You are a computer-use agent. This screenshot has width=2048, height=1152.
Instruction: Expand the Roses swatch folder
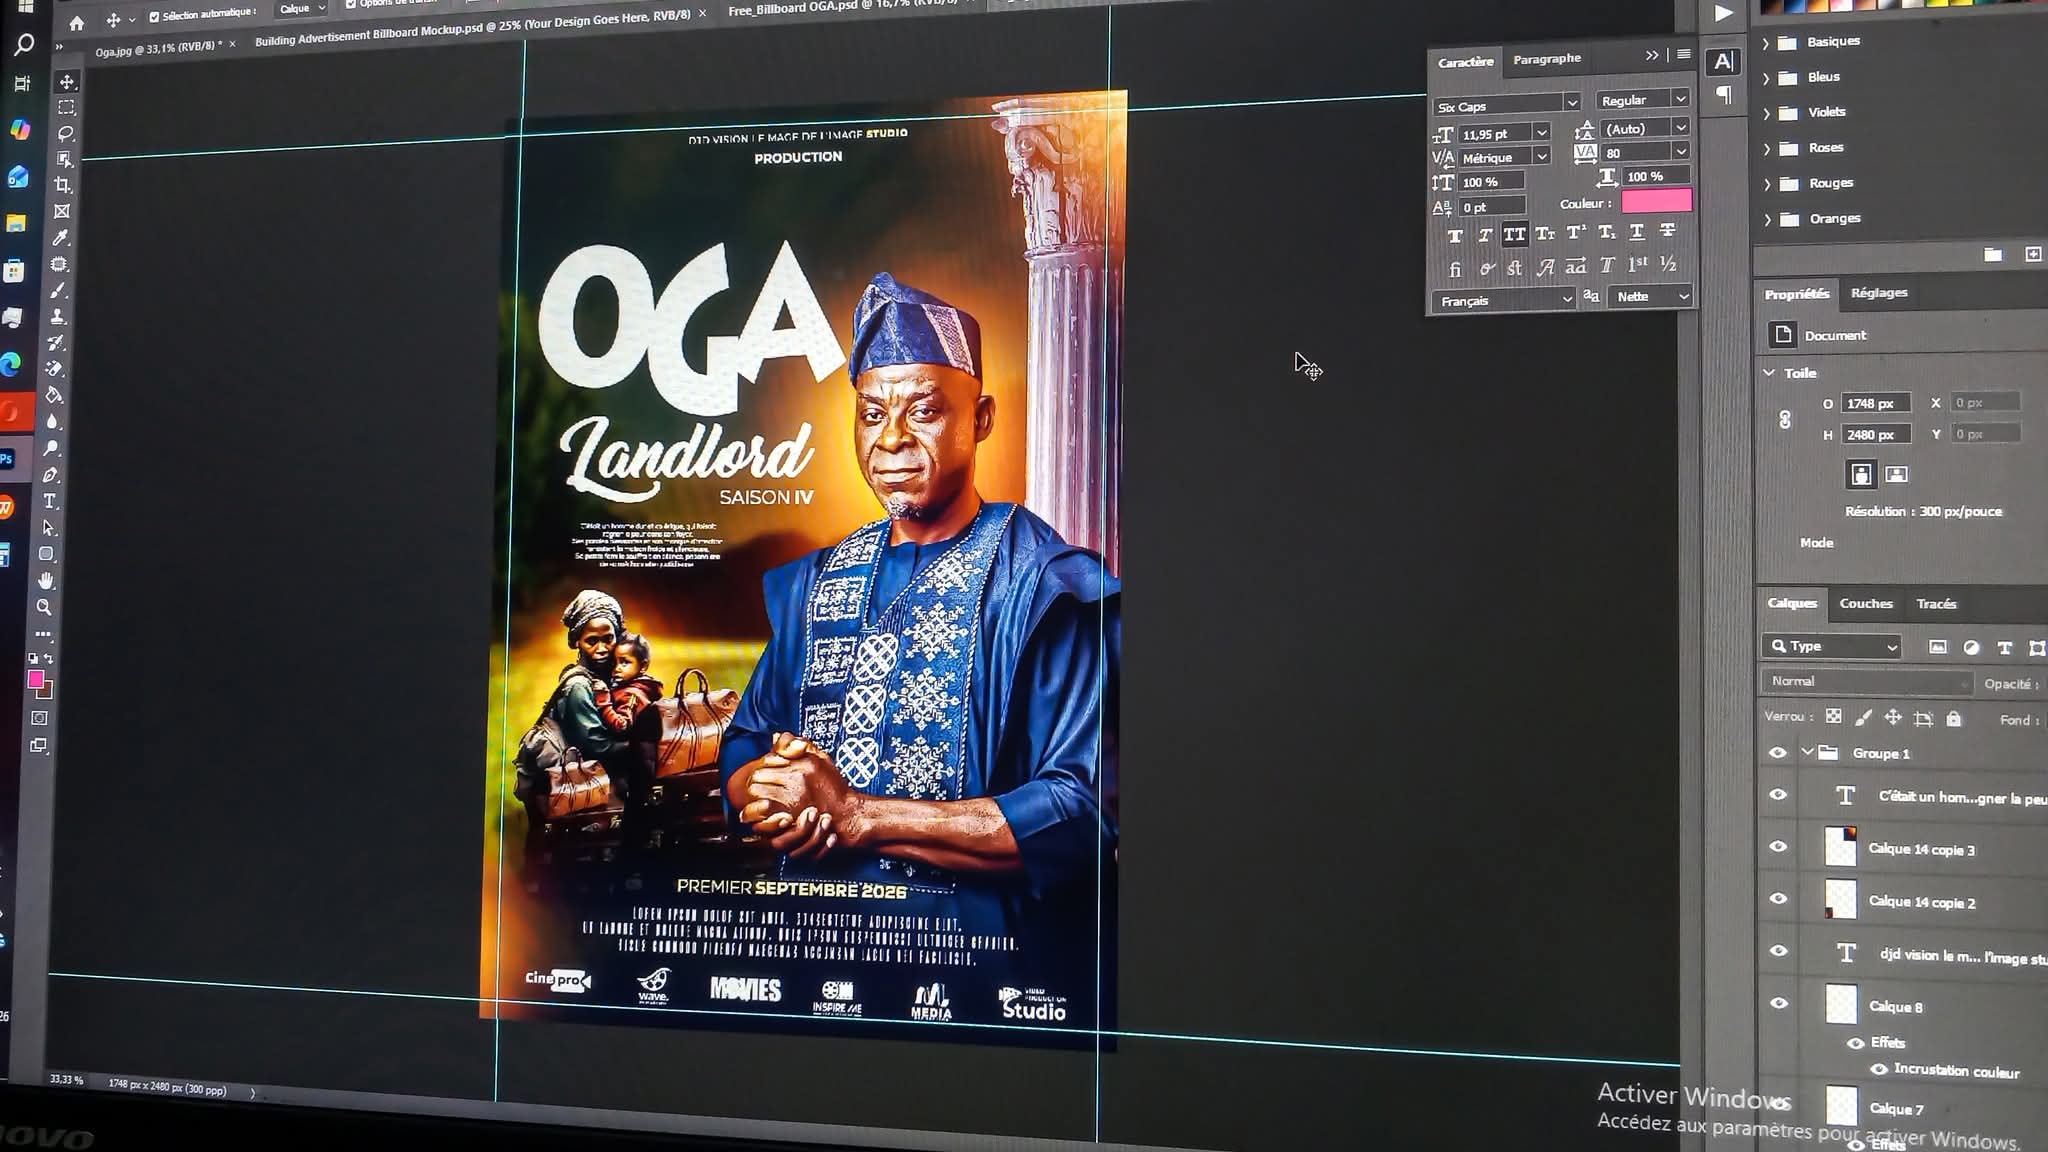(x=1767, y=148)
